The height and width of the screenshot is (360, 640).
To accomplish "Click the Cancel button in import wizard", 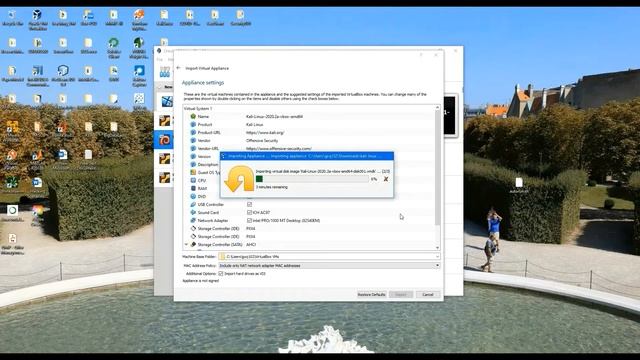I will 428,294.
